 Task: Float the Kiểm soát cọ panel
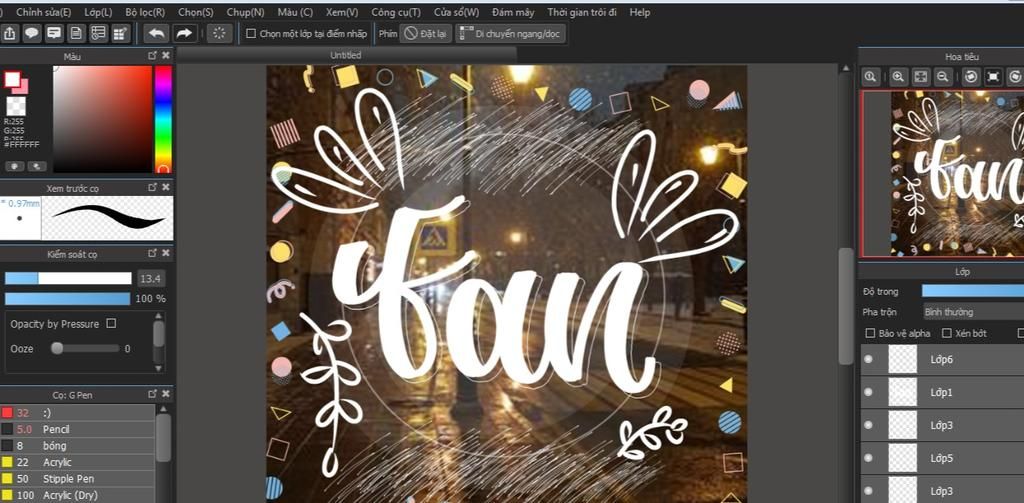pyautogui.click(x=153, y=253)
